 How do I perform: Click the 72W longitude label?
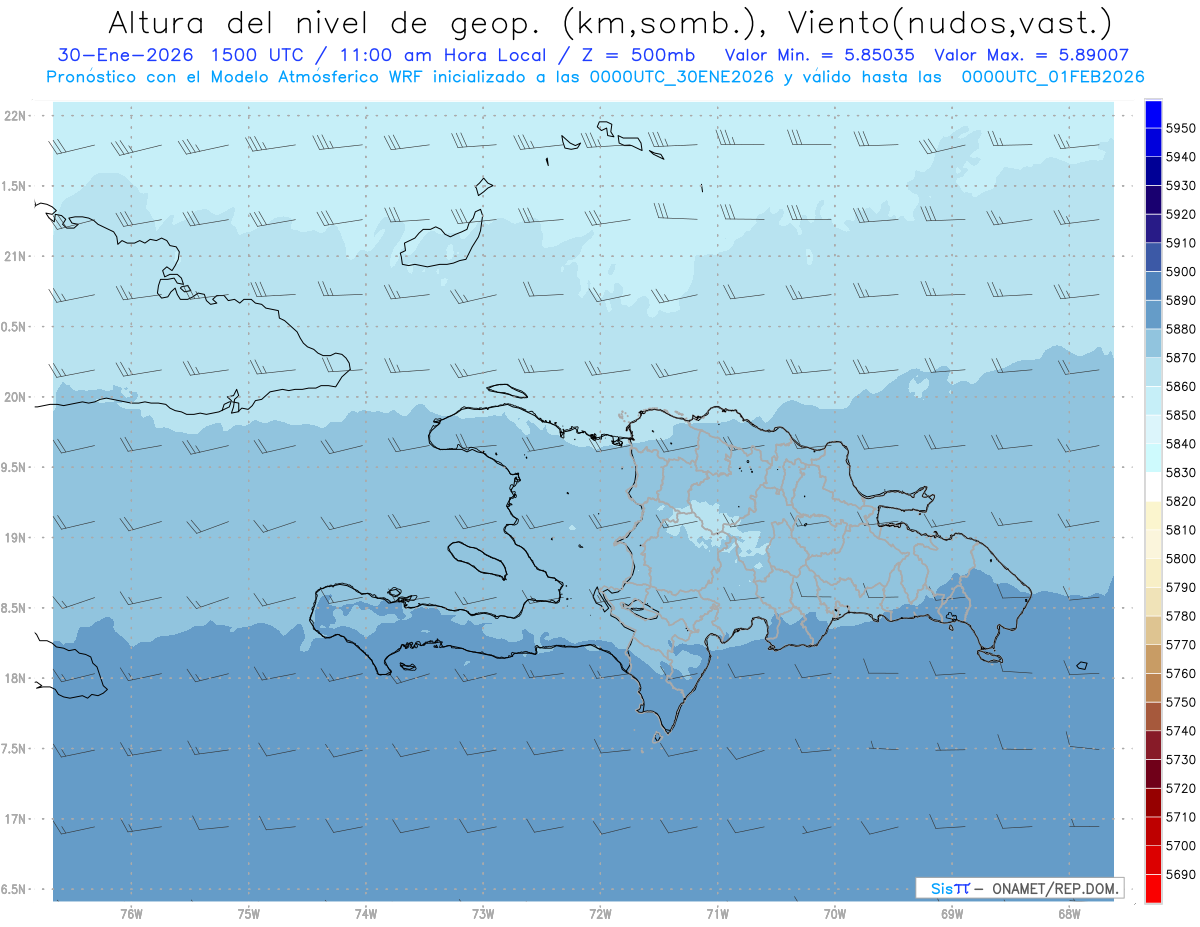point(600,913)
